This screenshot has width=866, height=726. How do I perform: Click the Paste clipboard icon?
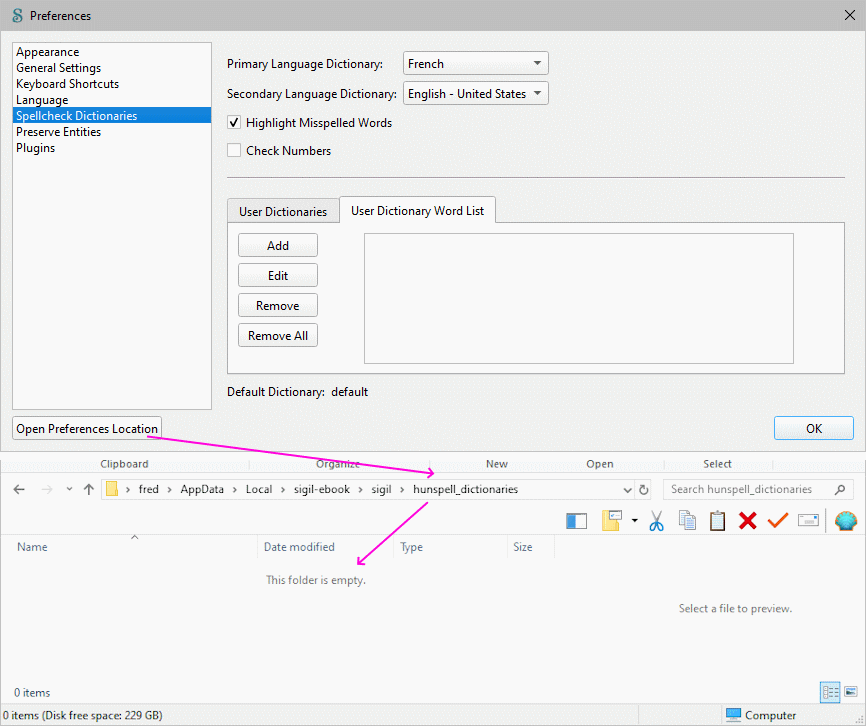(x=717, y=521)
